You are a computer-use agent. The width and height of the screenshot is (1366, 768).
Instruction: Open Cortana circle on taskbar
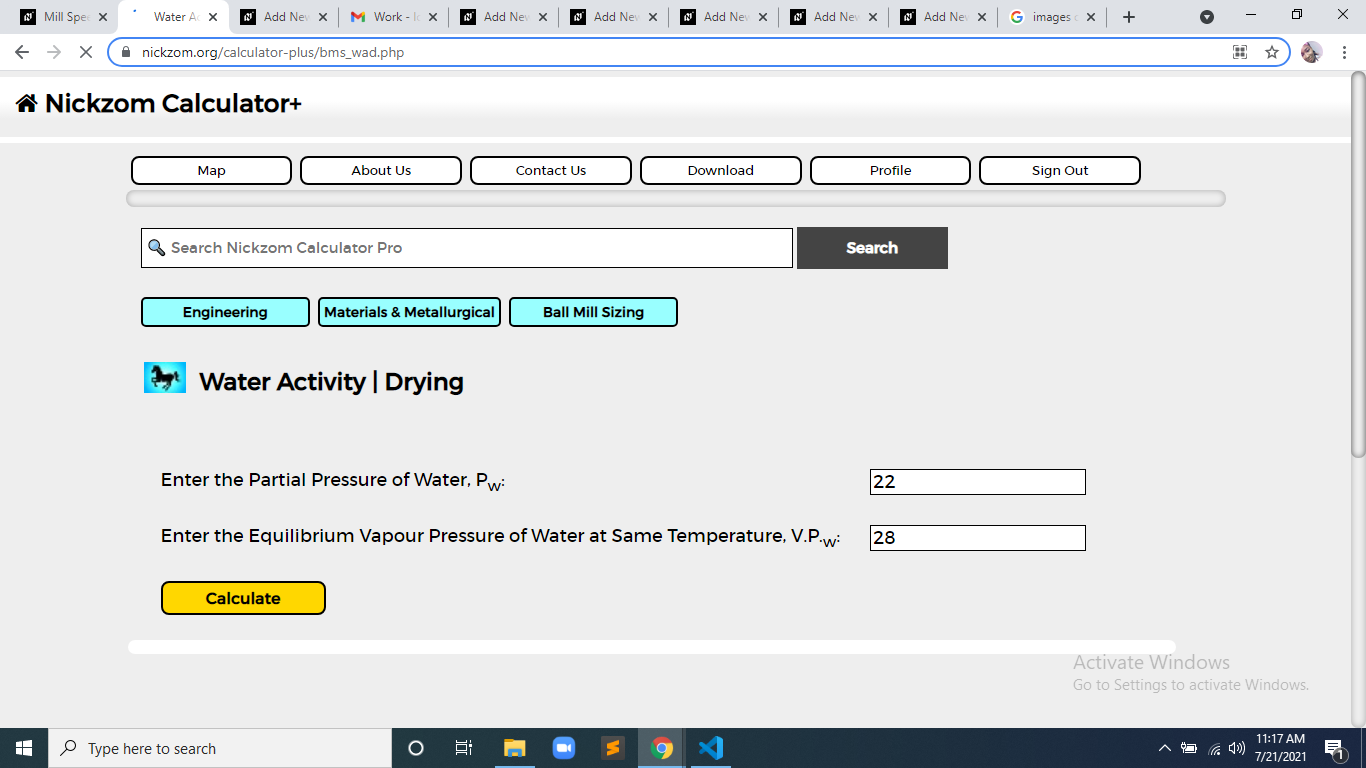pos(416,748)
